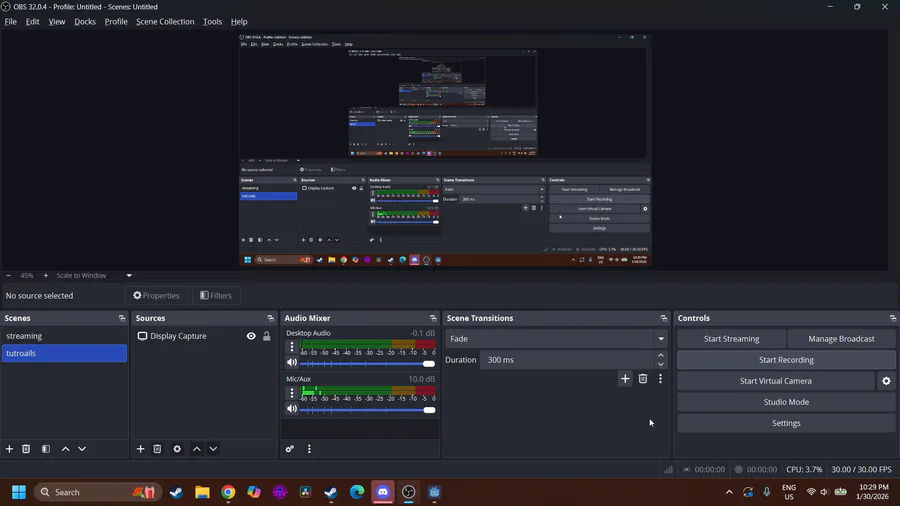This screenshot has width=900, height=506.
Task: Move scene up with the arrow icon
Action: 65,449
